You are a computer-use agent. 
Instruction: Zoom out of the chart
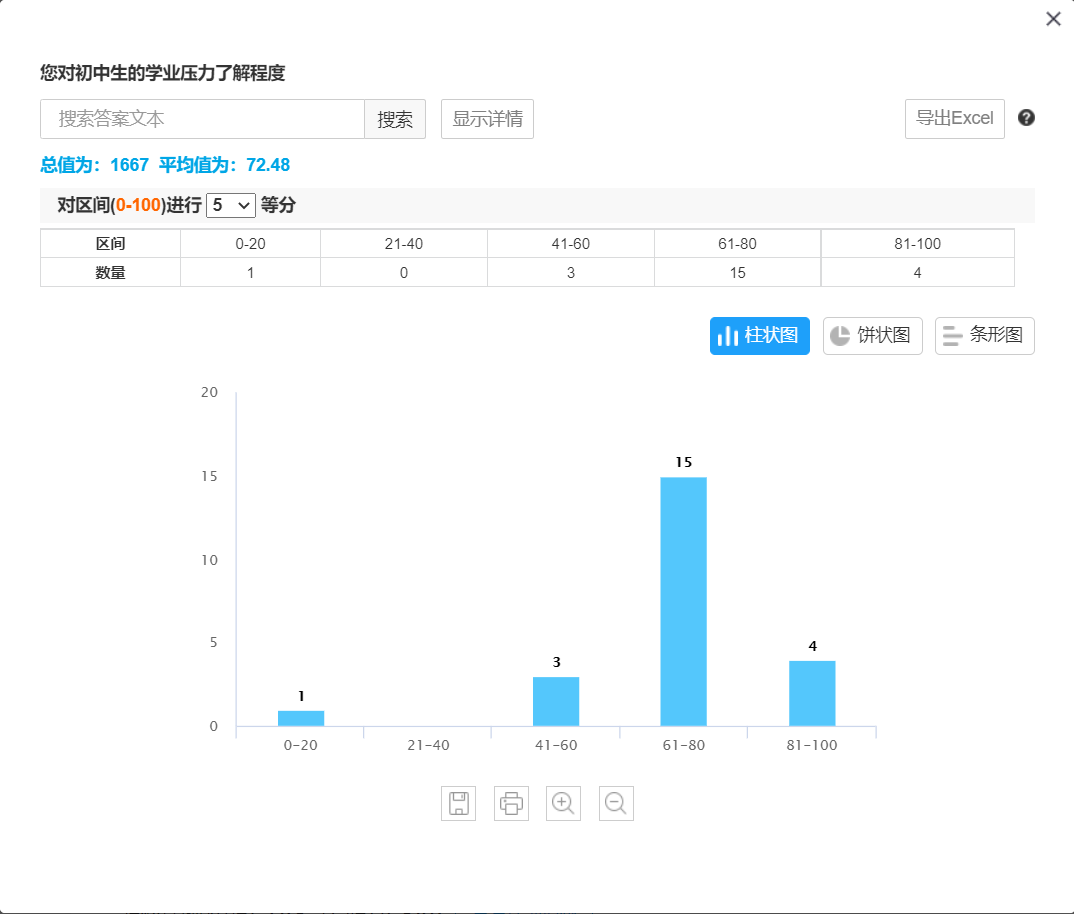(616, 803)
